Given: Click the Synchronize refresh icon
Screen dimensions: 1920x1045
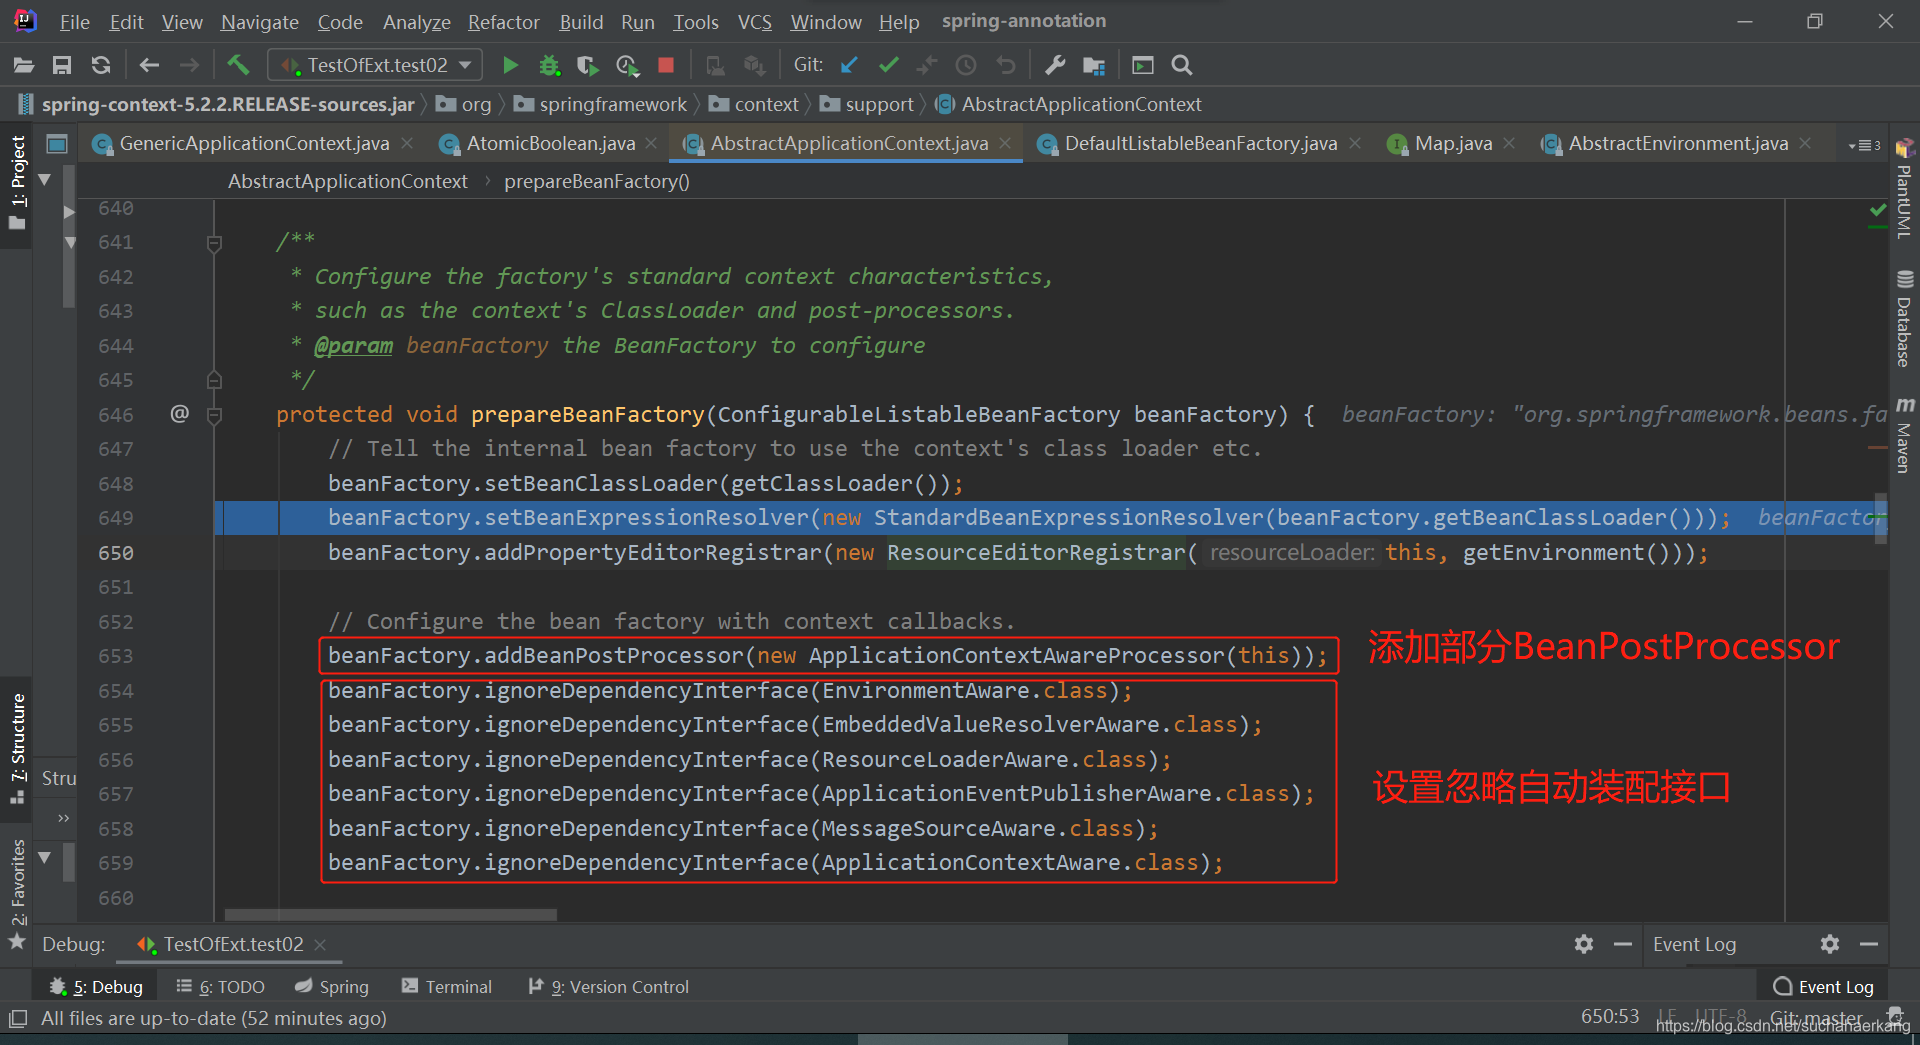Looking at the screenshot, I should tap(100, 65).
